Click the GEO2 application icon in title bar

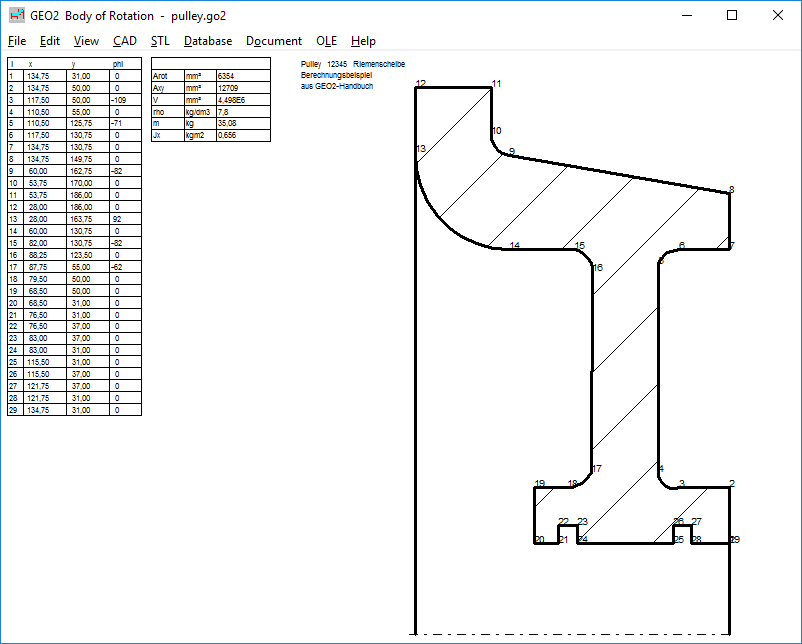click(x=17, y=15)
